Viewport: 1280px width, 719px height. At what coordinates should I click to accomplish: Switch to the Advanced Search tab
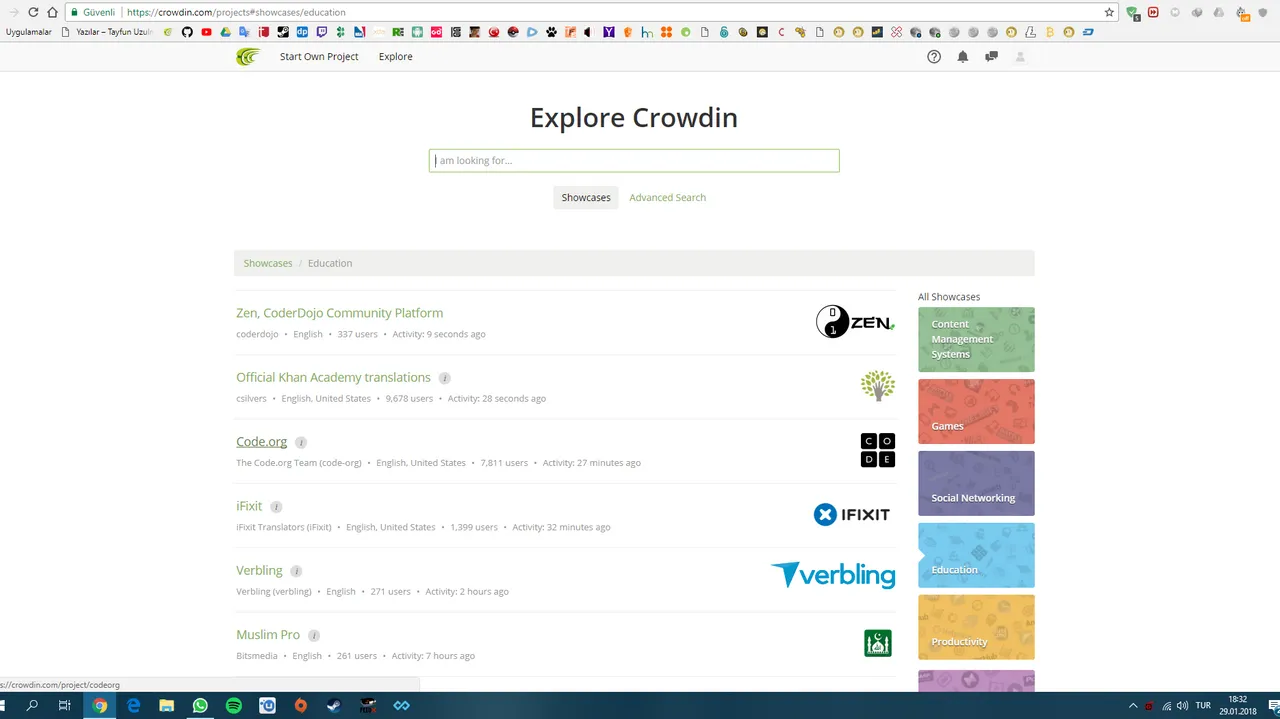tap(667, 198)
